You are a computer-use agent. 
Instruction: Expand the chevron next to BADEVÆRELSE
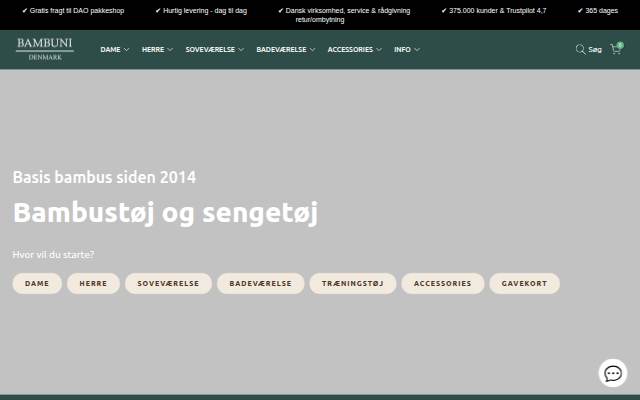click(313, 49)
